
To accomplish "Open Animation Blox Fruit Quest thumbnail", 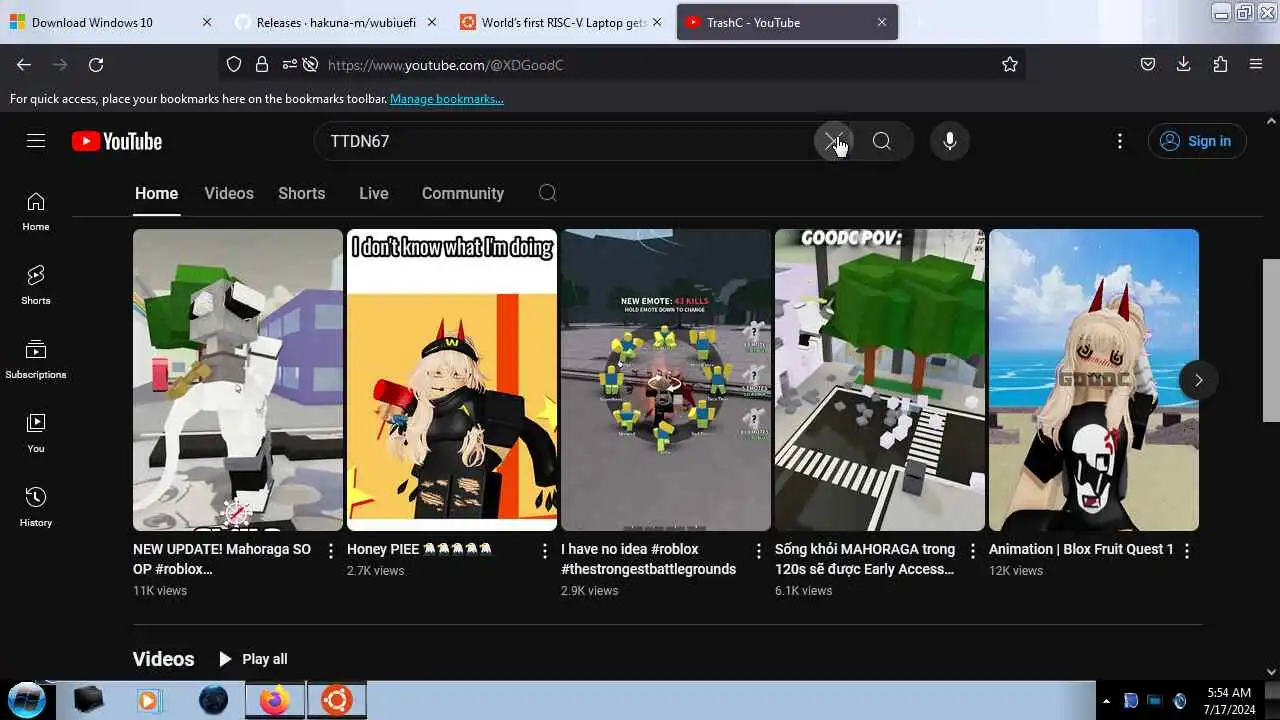I will (1094, 380).
